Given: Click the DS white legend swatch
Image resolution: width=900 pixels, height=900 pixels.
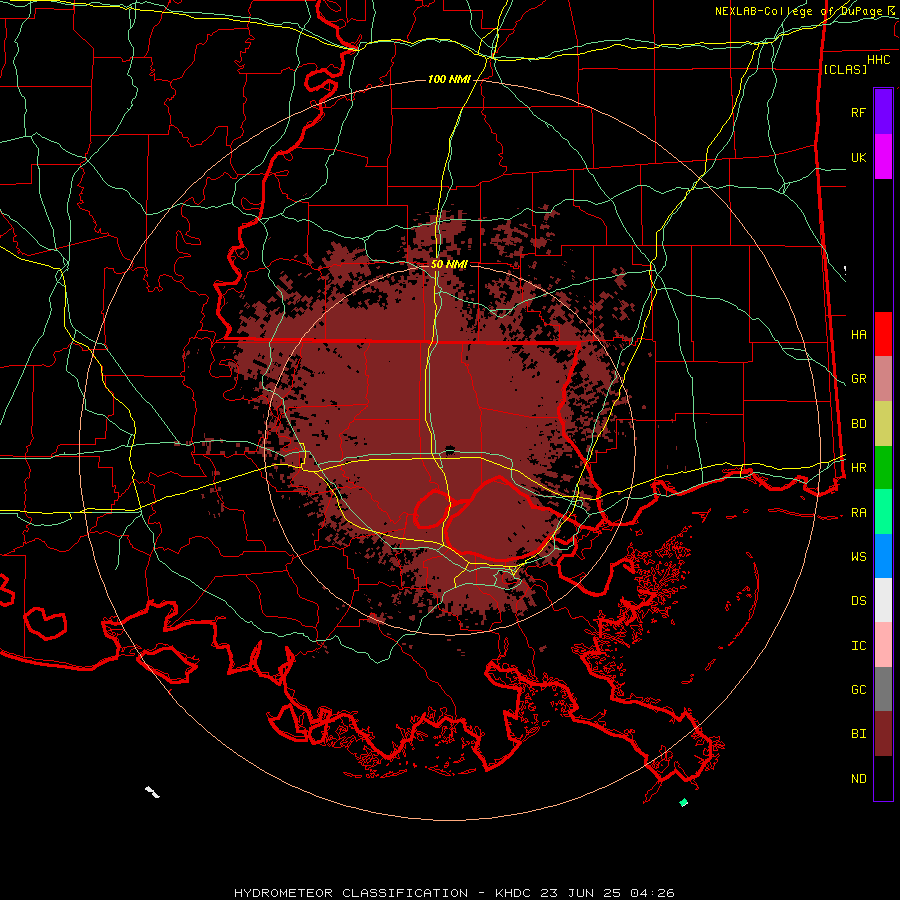Looking at the screenshot, I should [x=883, y=600].
